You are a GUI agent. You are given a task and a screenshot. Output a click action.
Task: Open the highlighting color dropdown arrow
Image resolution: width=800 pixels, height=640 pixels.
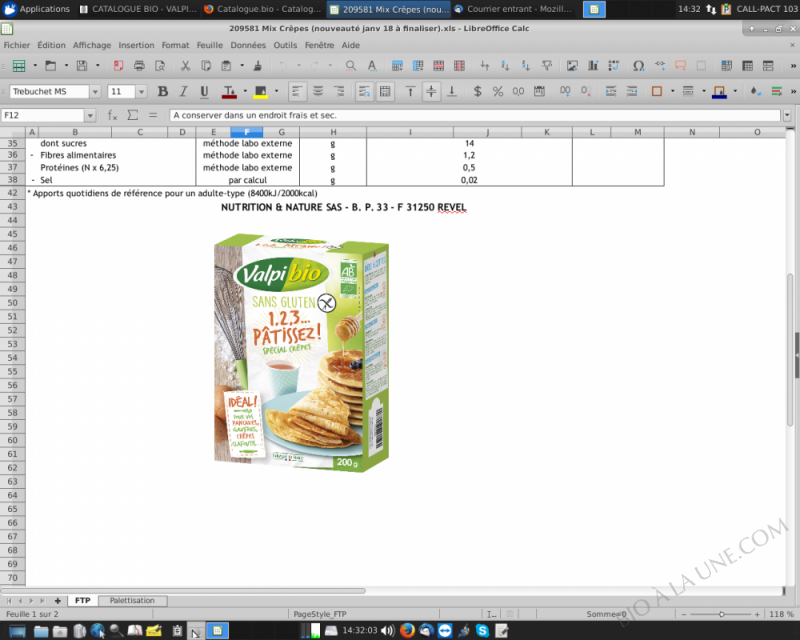click(277, 91)
